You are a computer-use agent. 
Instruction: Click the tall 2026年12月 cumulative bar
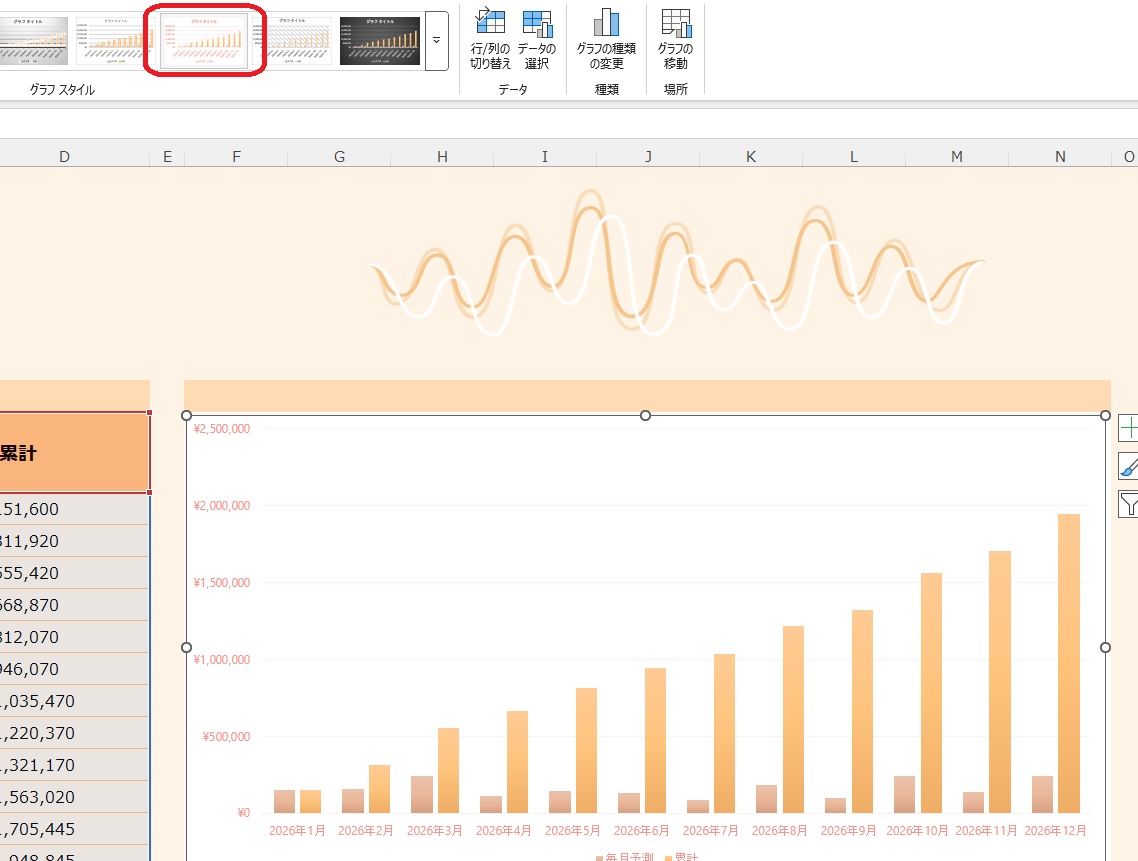pos(1069,660)
